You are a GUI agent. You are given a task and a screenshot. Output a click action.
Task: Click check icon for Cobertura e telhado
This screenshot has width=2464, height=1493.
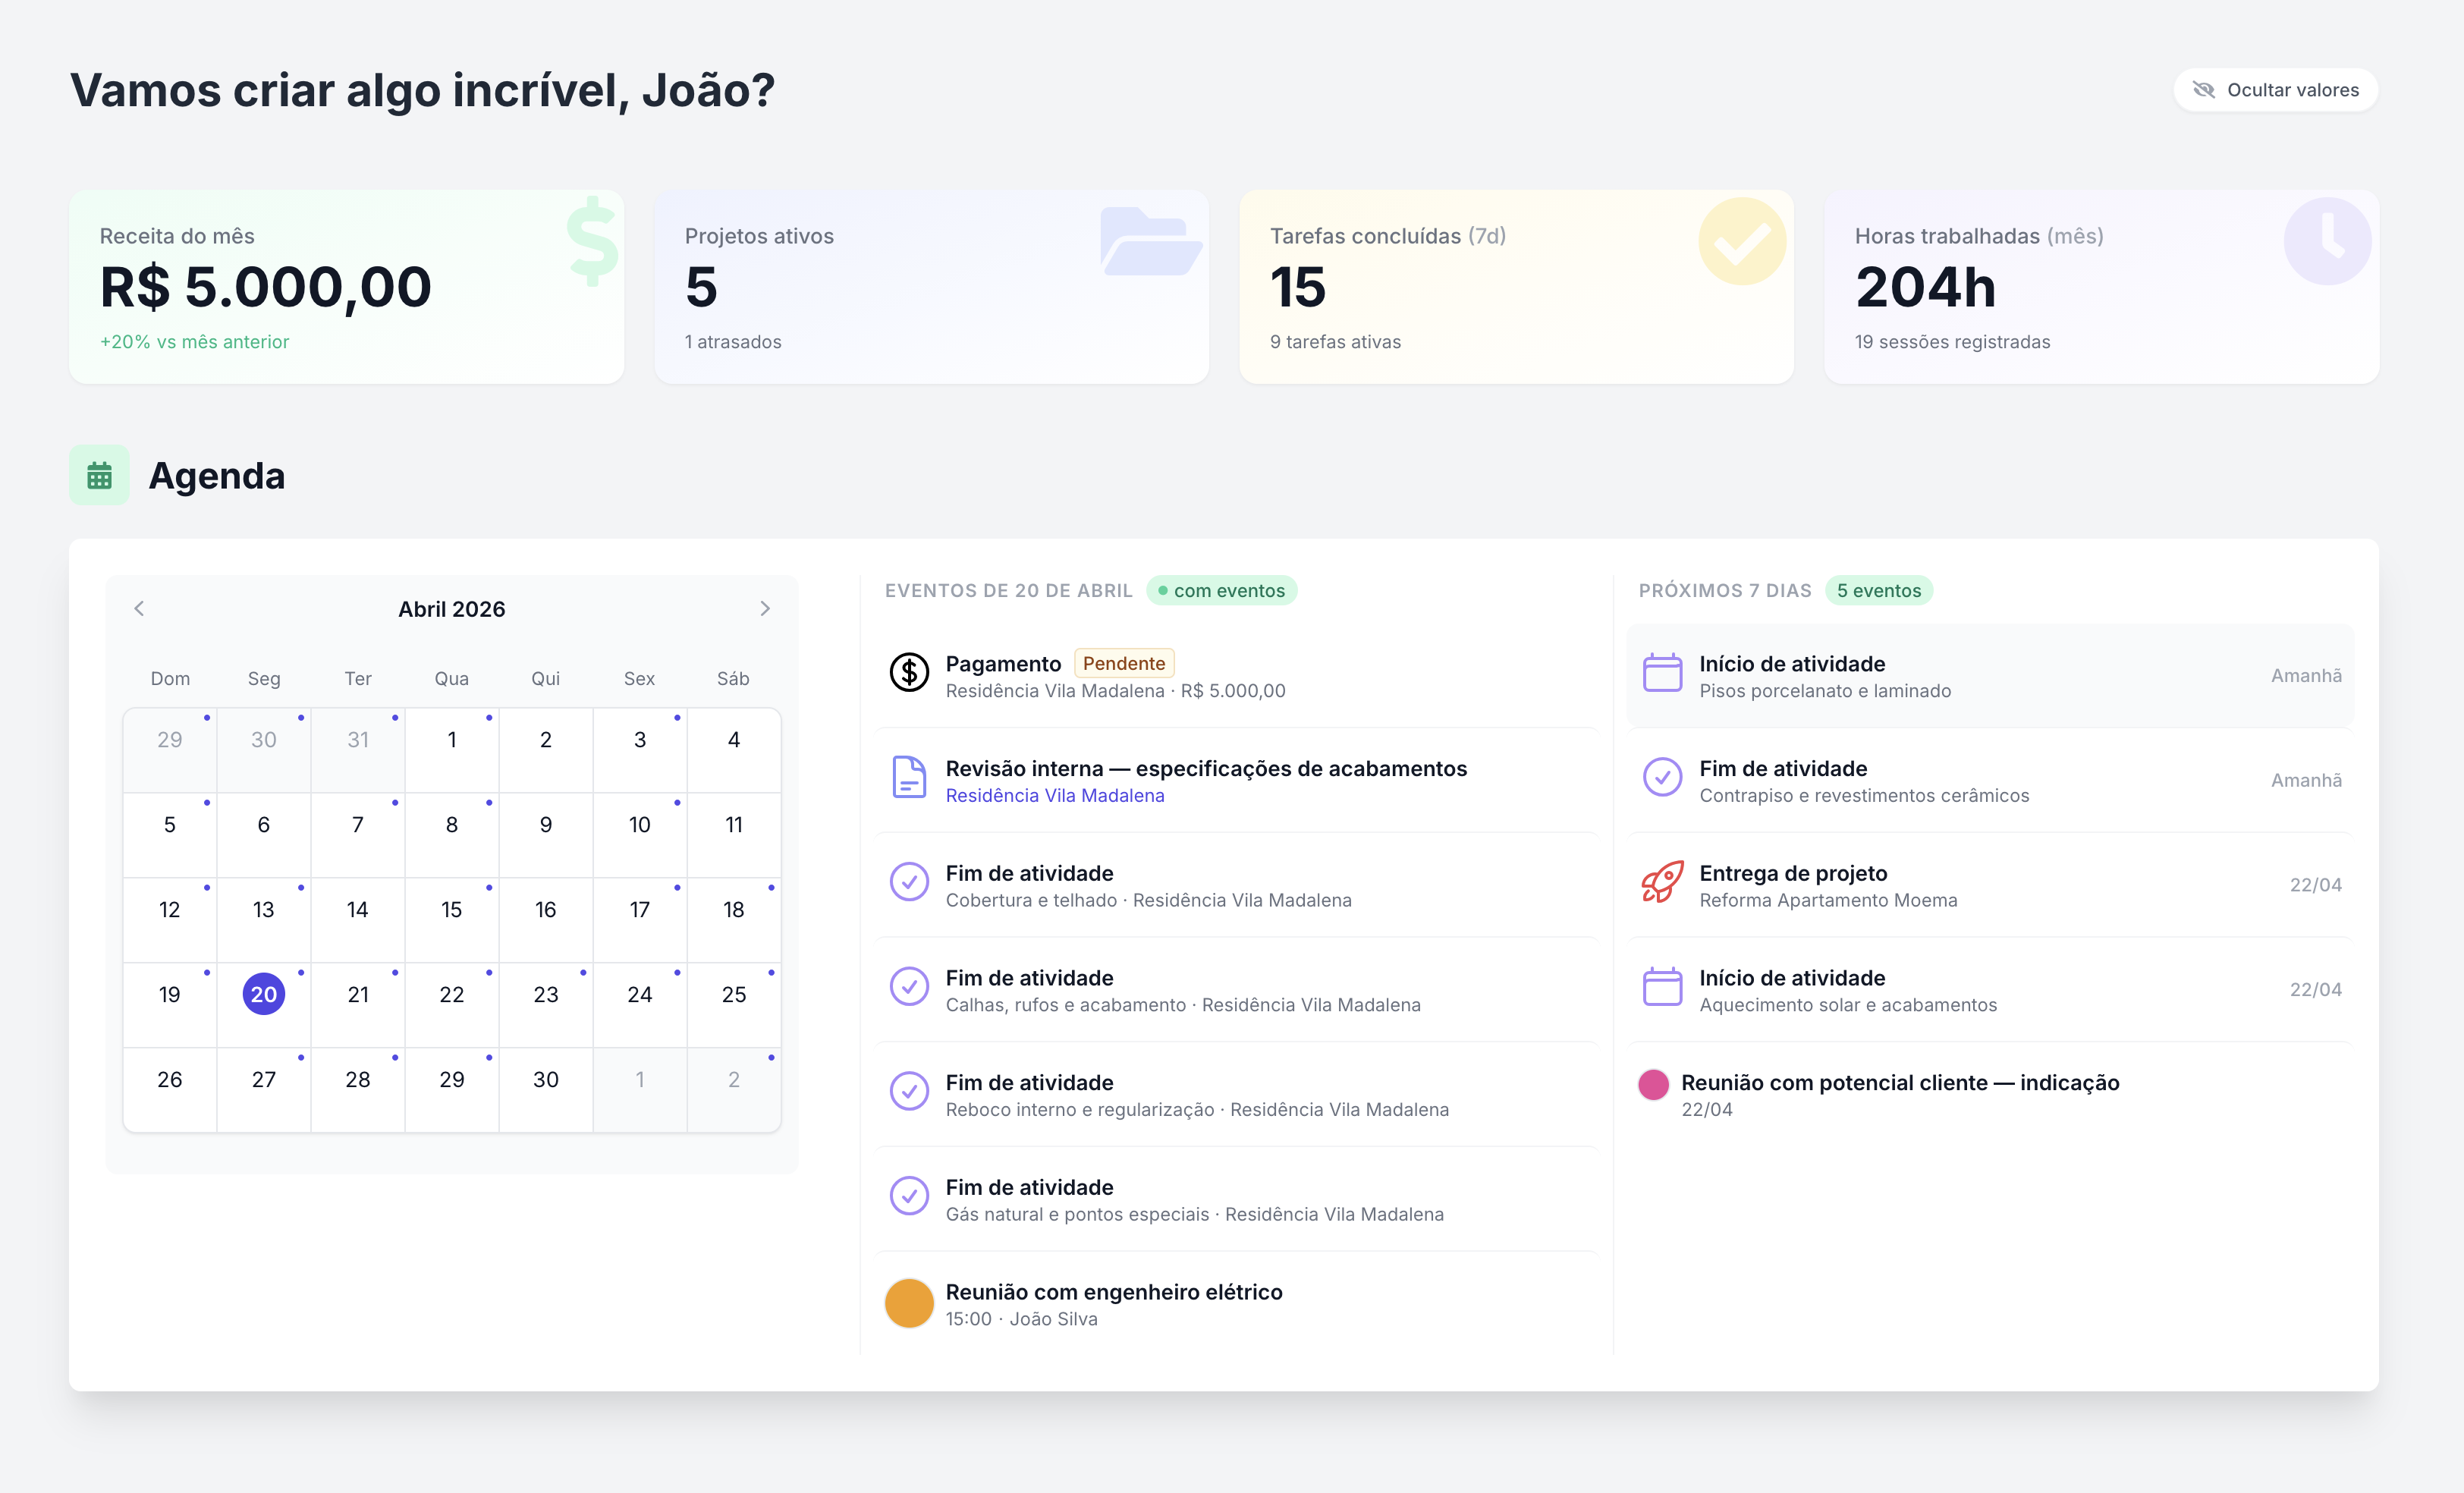tap(909, 882)
